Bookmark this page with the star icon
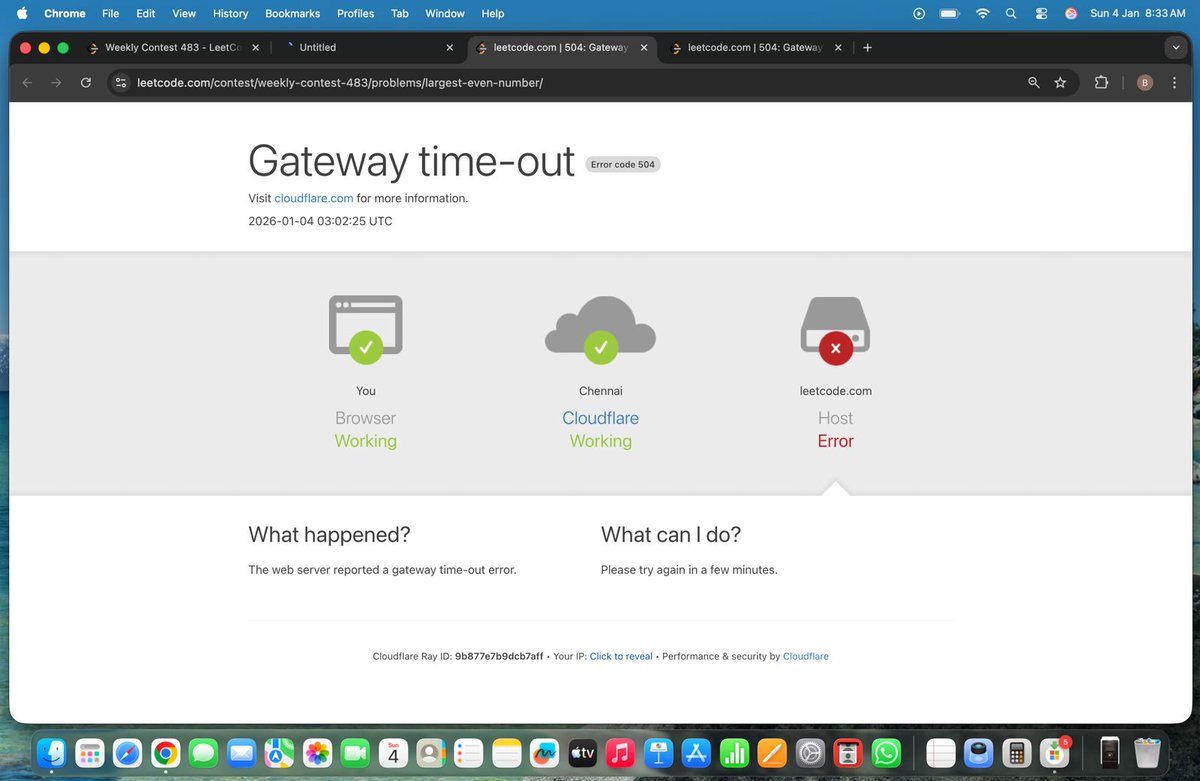The width and height of the screenshot is (1200, 781). pos(1060,83)
